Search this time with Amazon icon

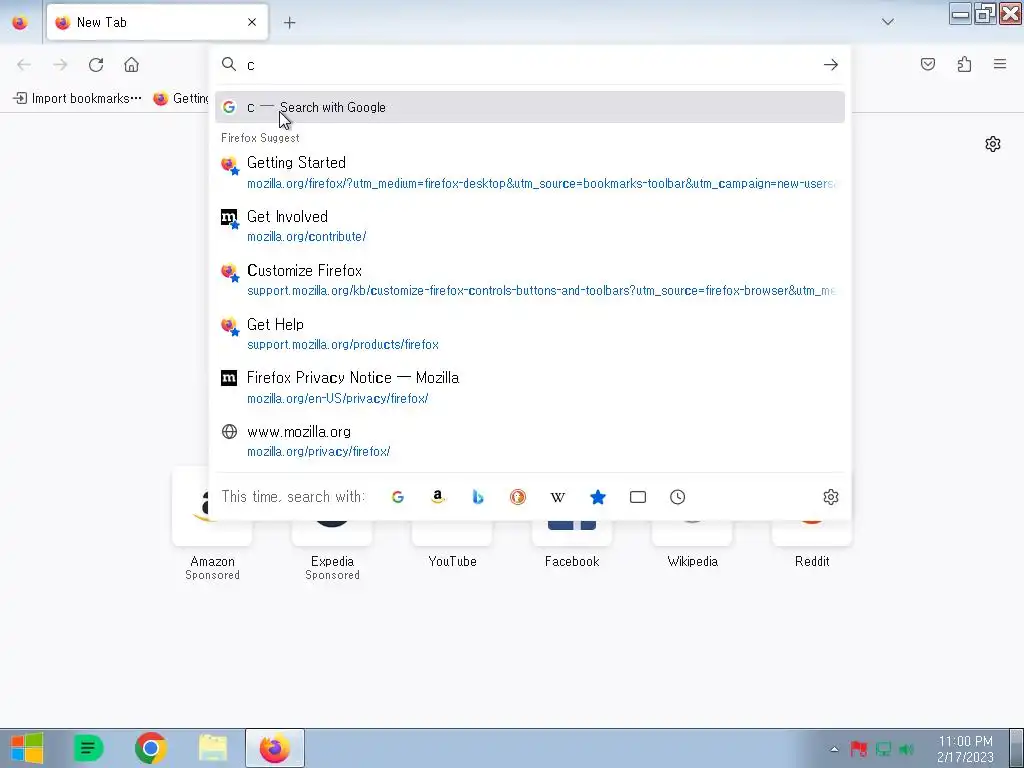[x=438, y=497]
